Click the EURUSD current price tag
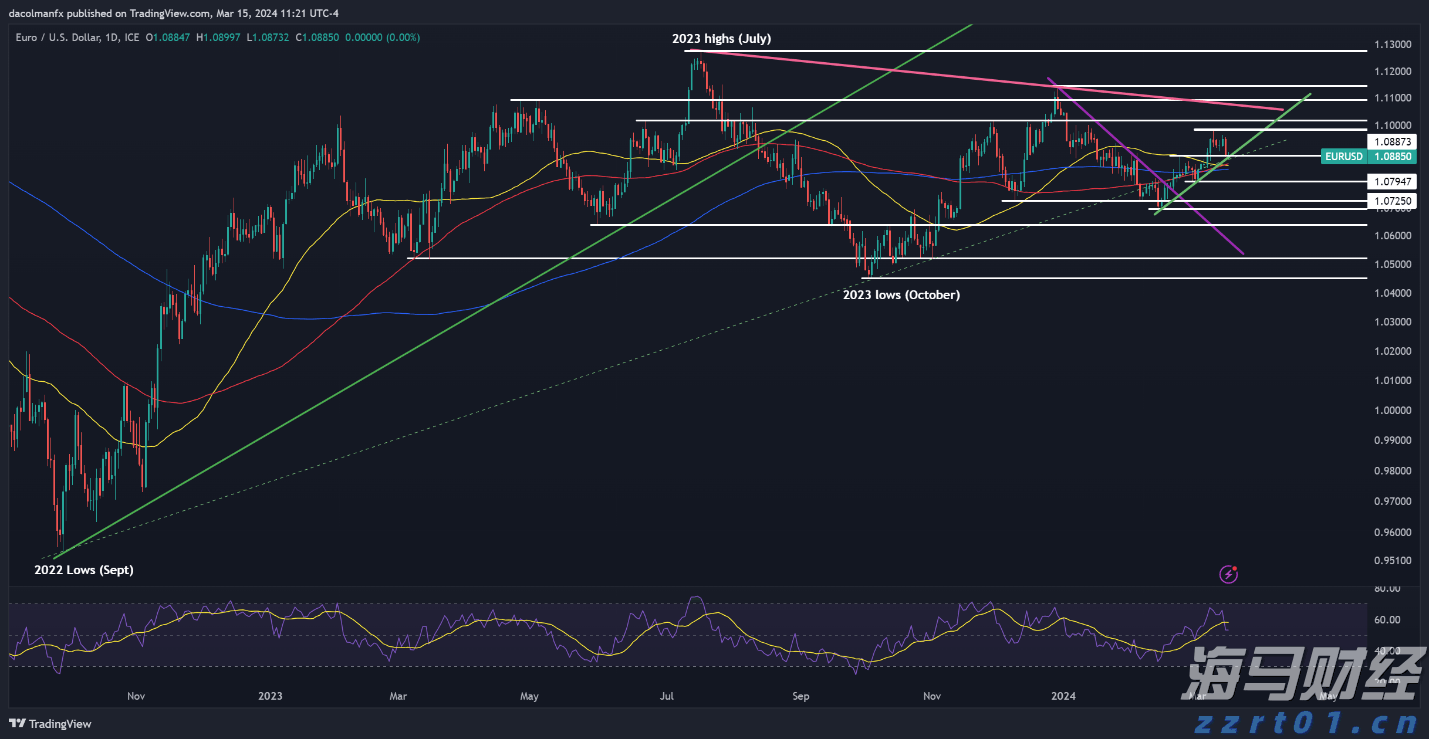The image size is (1429, 739). pos(1365,157)
